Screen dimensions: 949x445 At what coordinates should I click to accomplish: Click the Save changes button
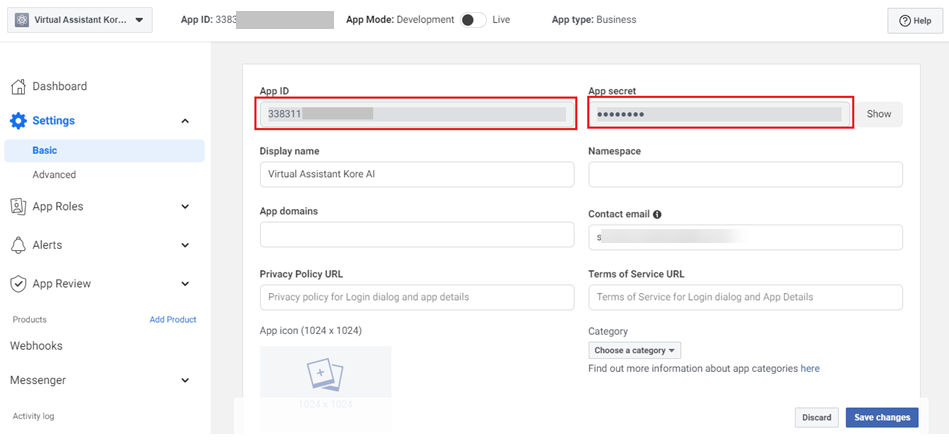point(881,417)
